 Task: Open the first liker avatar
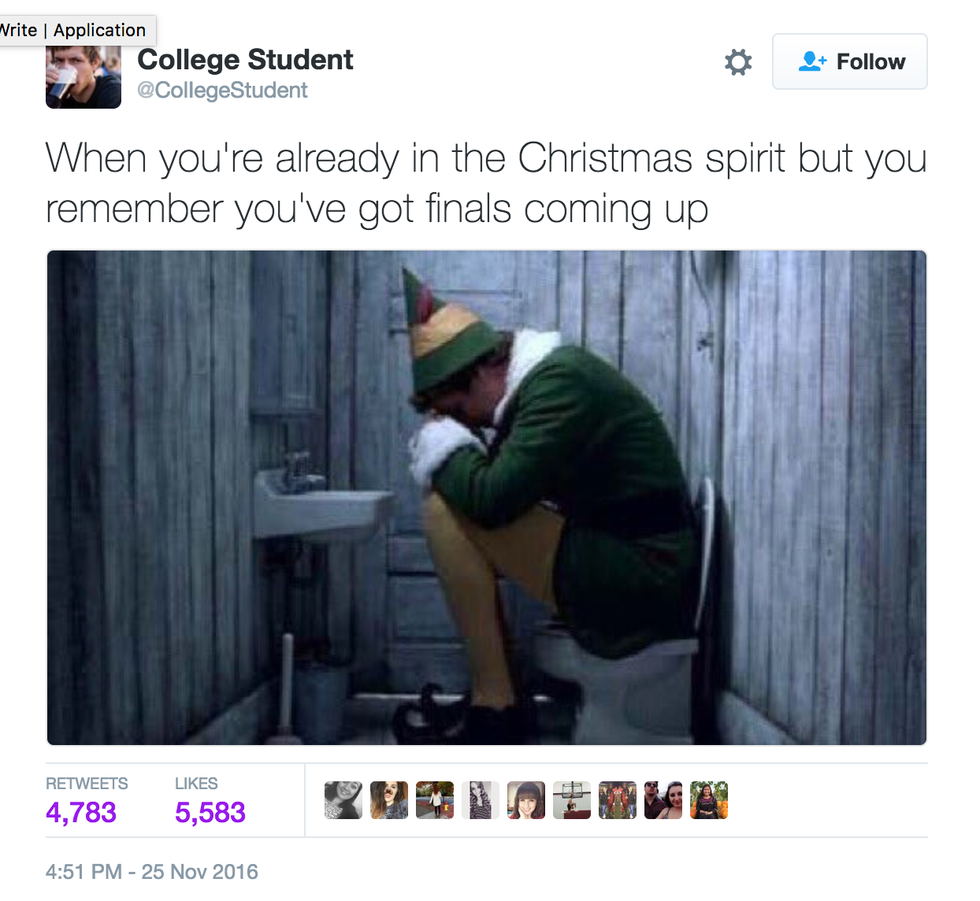click(343, 800)
